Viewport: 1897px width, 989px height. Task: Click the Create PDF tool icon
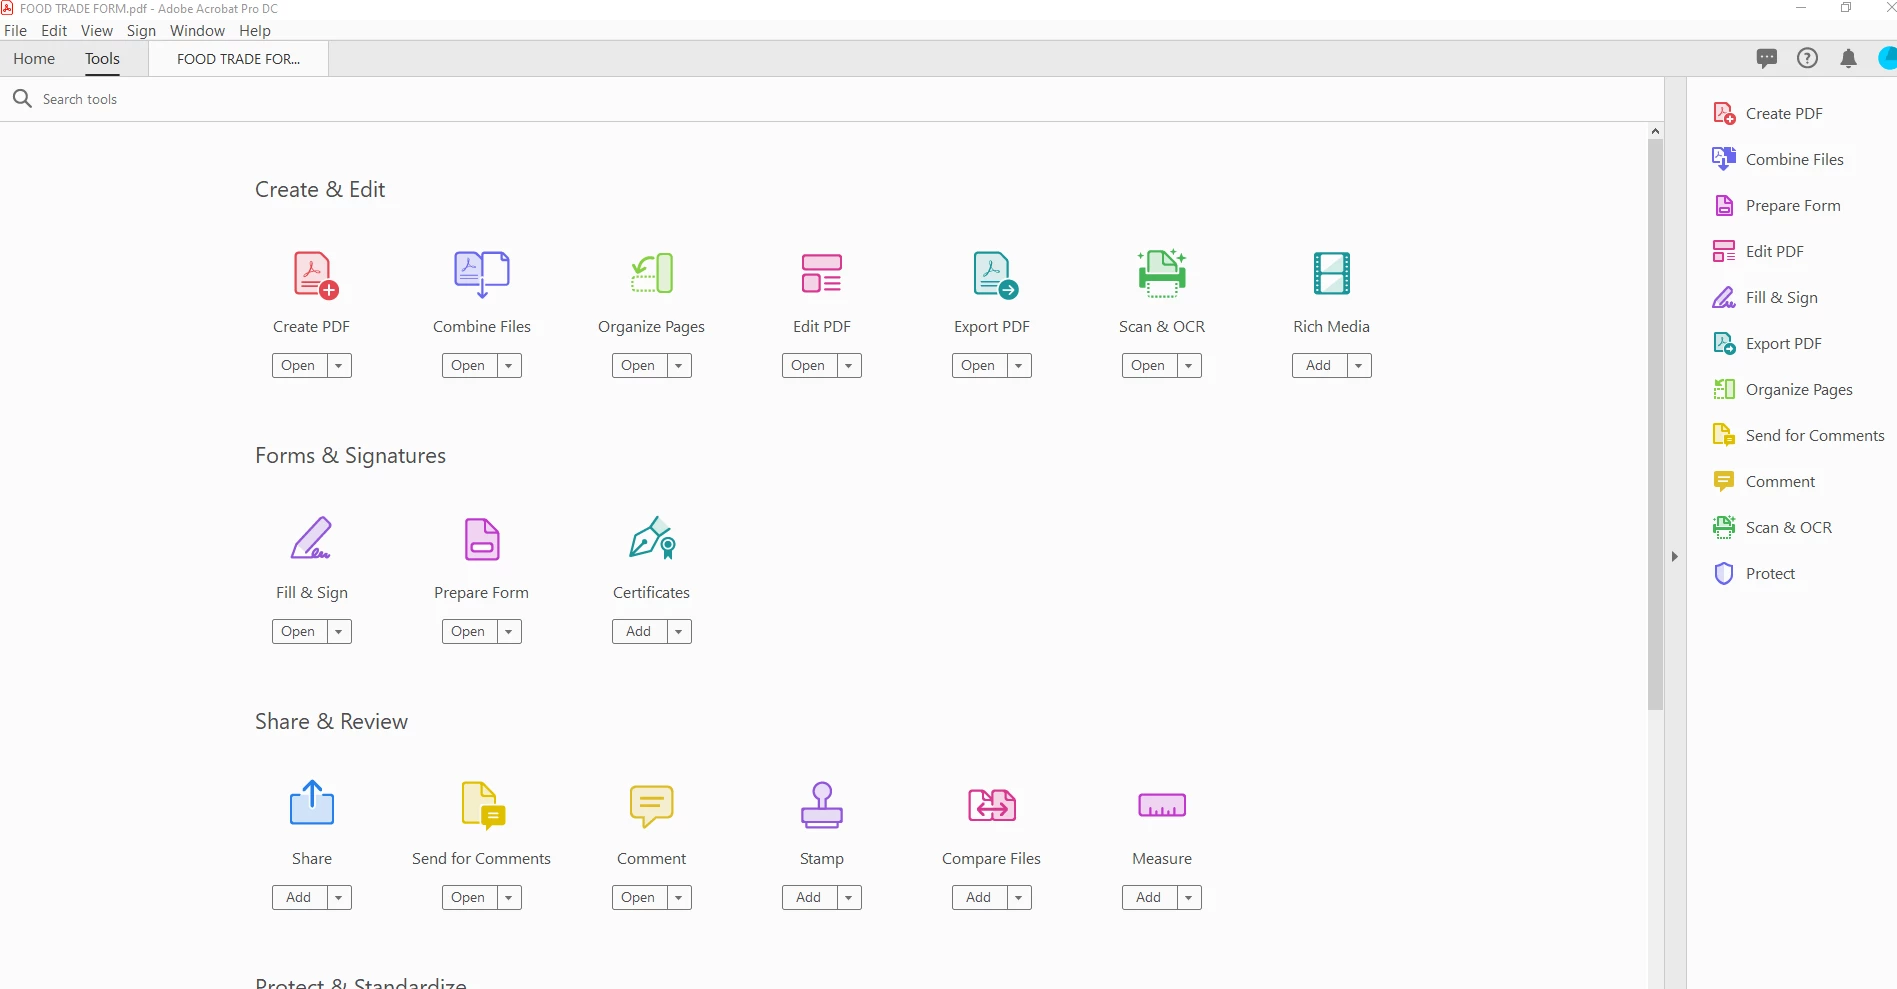315,275
